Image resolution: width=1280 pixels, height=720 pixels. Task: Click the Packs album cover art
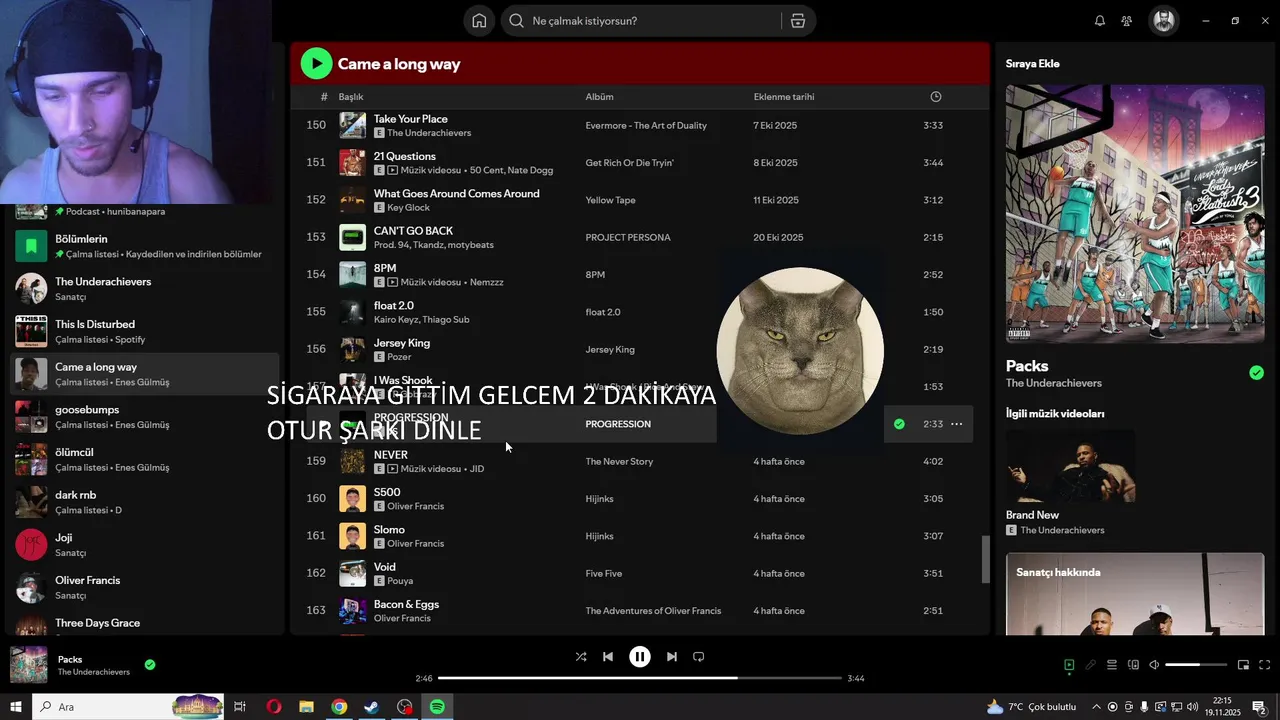1135,214
